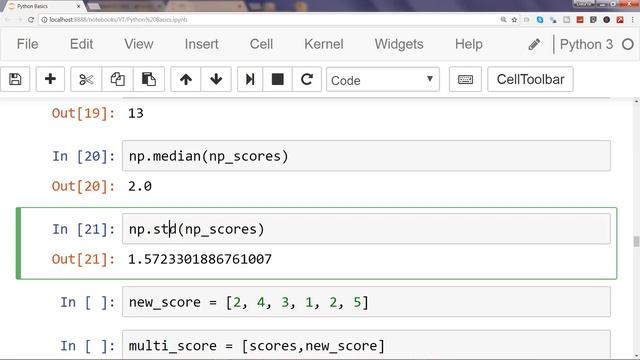The height and width of the screenshot is (360, 640).
Task: Open the Kernel menu
Action: (324, 44)
